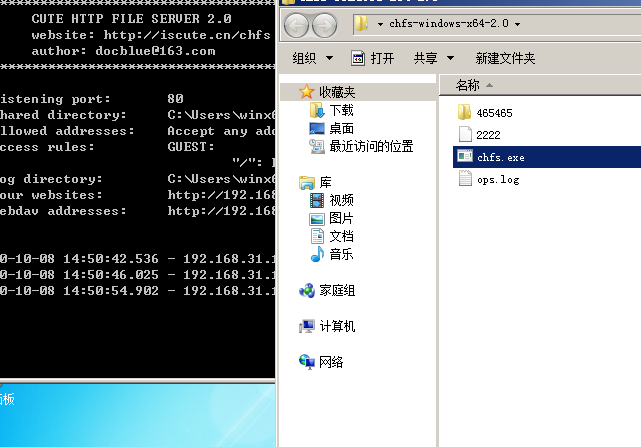The height and width of the screenshot is (447, 641).
Task: Toggle the 名称 sort arrow
Action: click(489, 85)
